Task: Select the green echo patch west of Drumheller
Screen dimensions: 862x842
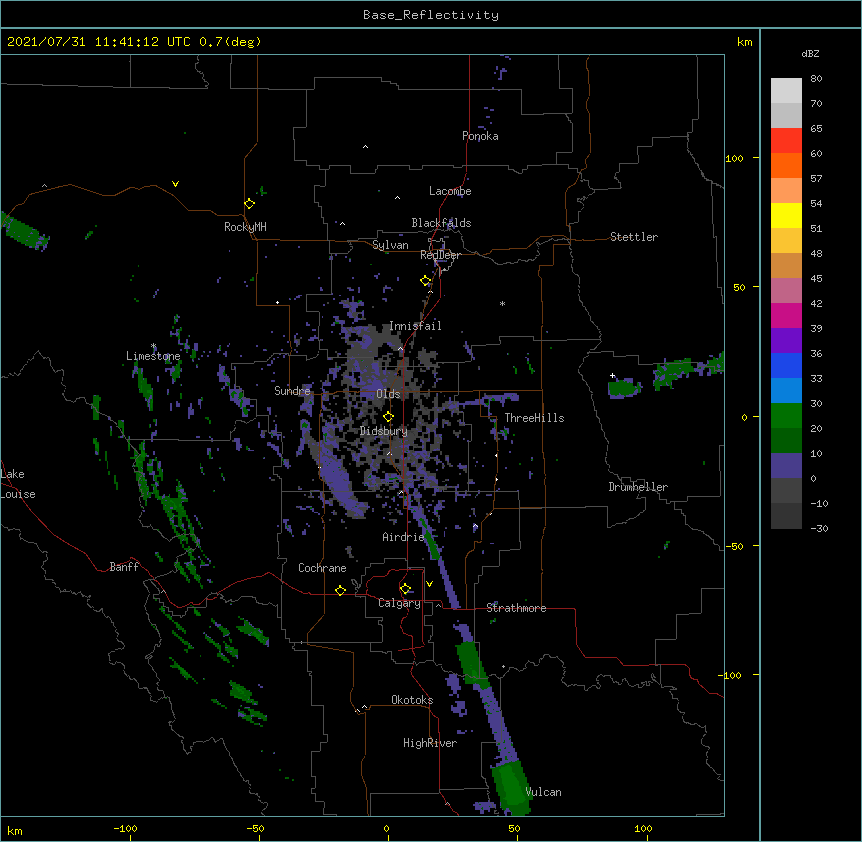Action: pyautogui.click(x=623, y=388)
